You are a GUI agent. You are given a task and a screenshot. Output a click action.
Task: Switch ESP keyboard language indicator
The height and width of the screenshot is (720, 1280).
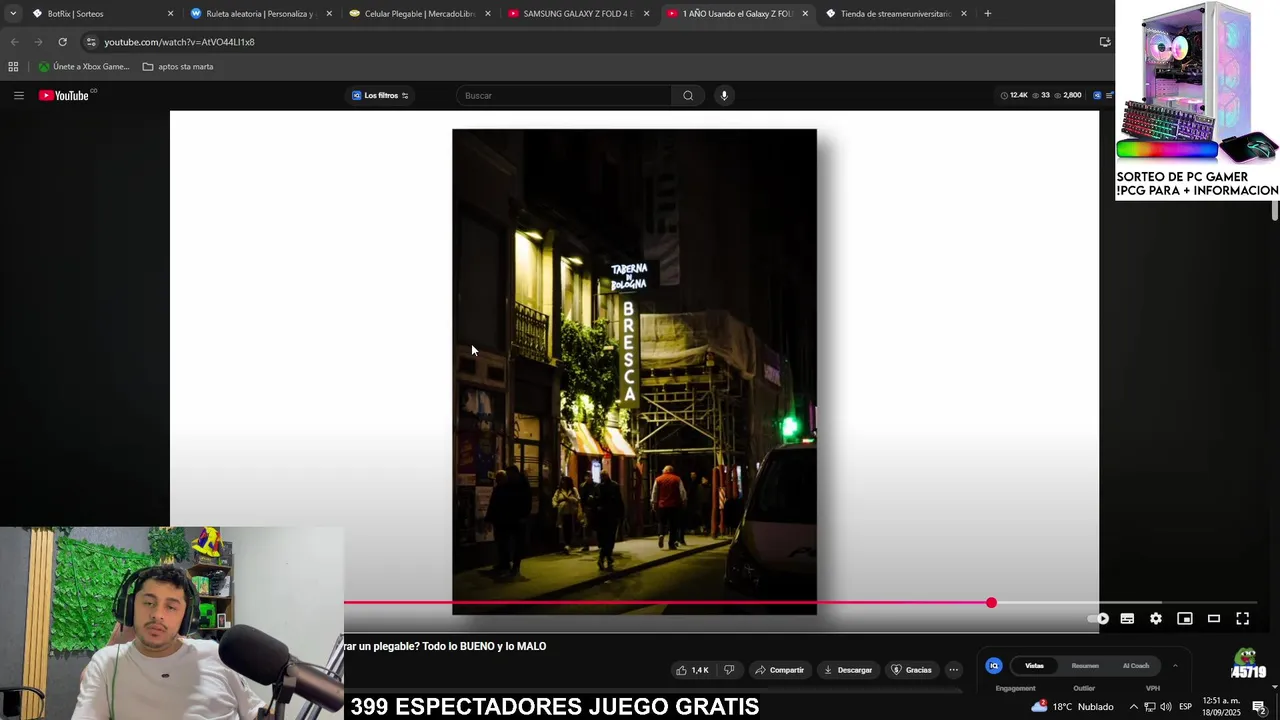click(1186, 707)
